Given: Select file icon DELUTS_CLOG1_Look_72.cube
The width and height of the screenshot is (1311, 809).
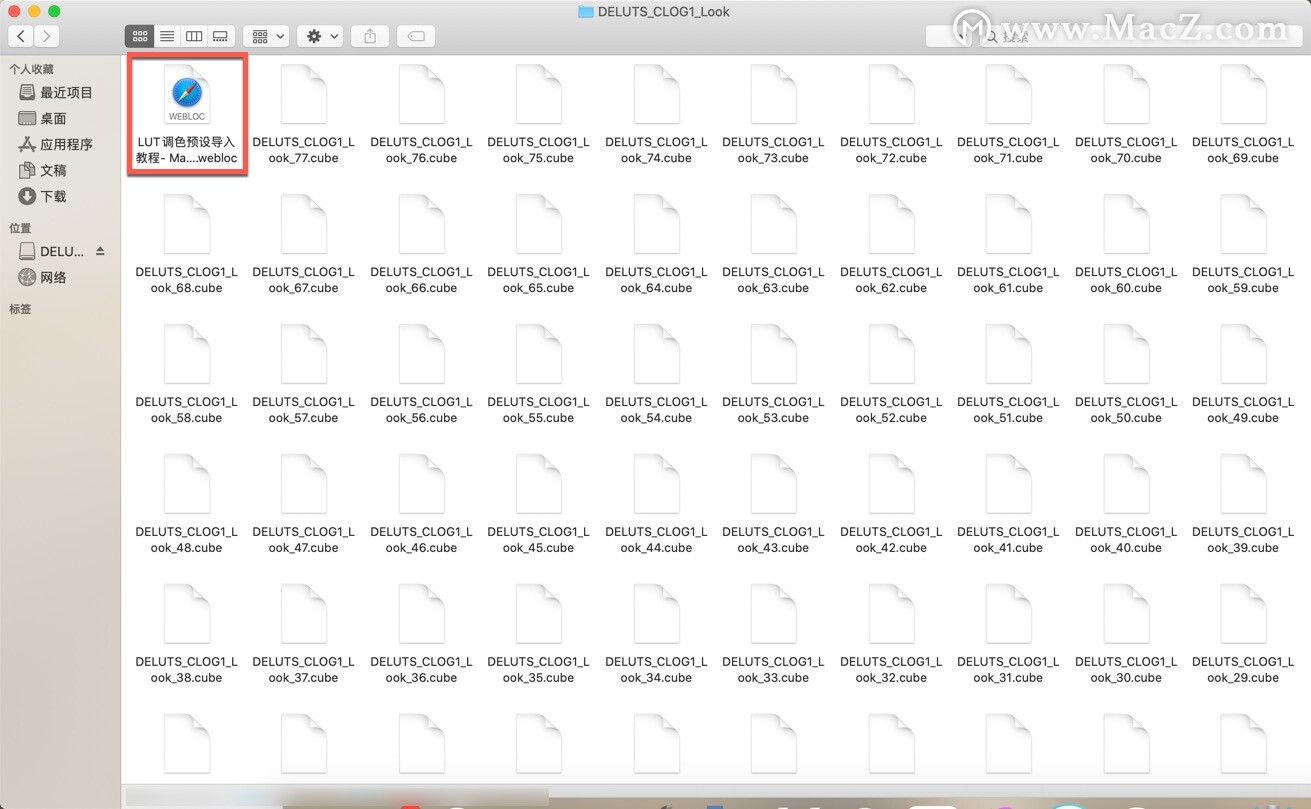Looking at the screenshot, I should [892, 96].
